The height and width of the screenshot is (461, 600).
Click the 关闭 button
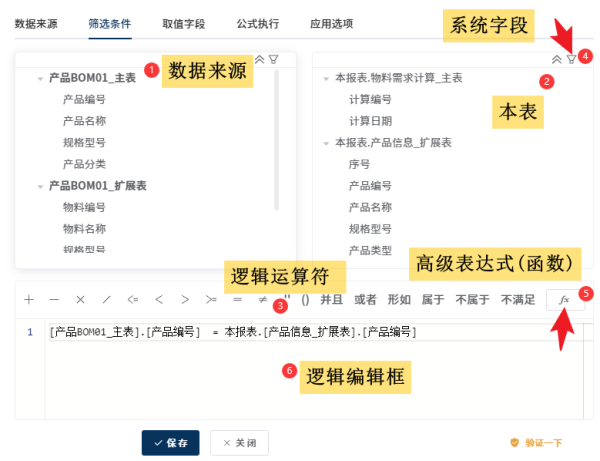(x=240, y=443)
